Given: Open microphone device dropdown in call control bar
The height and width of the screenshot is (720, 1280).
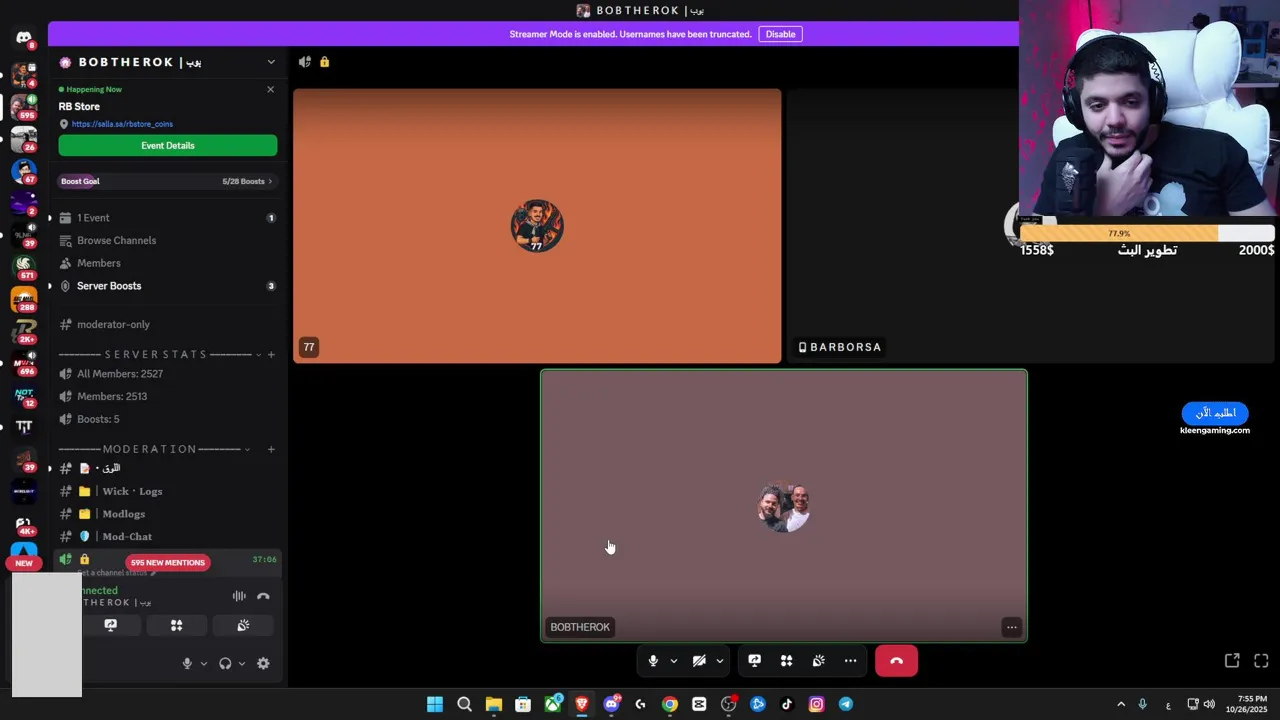Looking at the screenshot, I should tap(674, 661).
